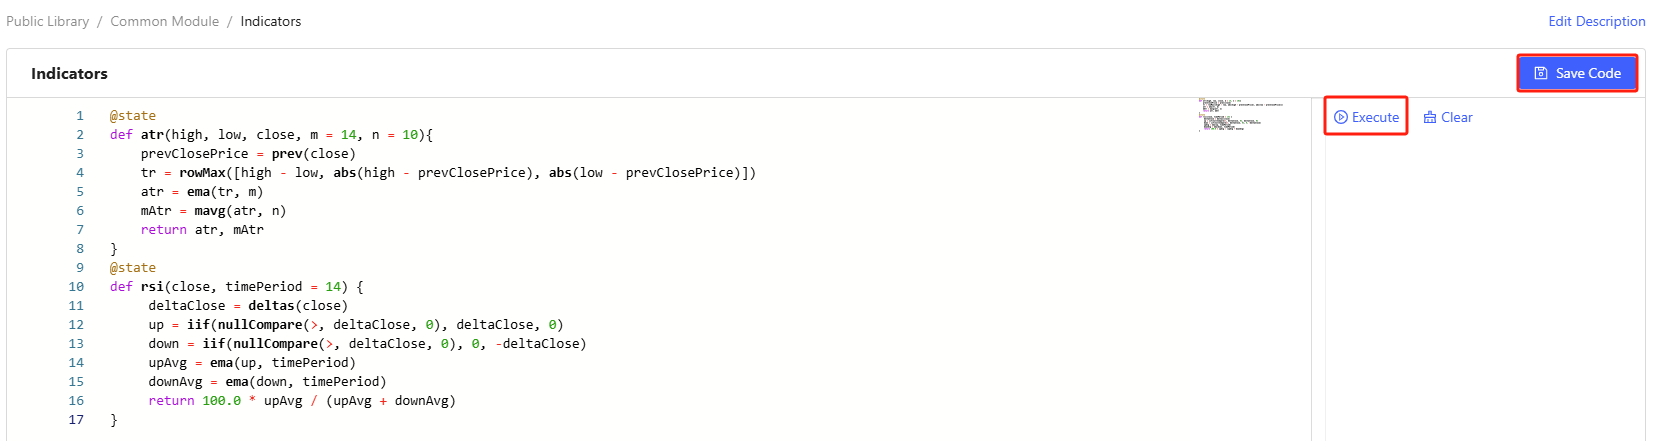
Task: Click the 'return atr, mAtr' line
Action: click(x=202, y=230)
